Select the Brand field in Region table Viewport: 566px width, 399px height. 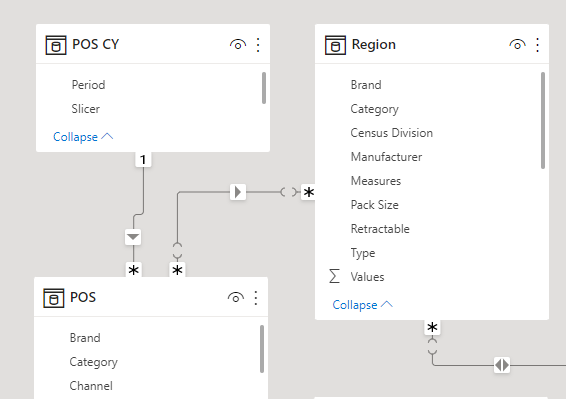coord(366,85)
